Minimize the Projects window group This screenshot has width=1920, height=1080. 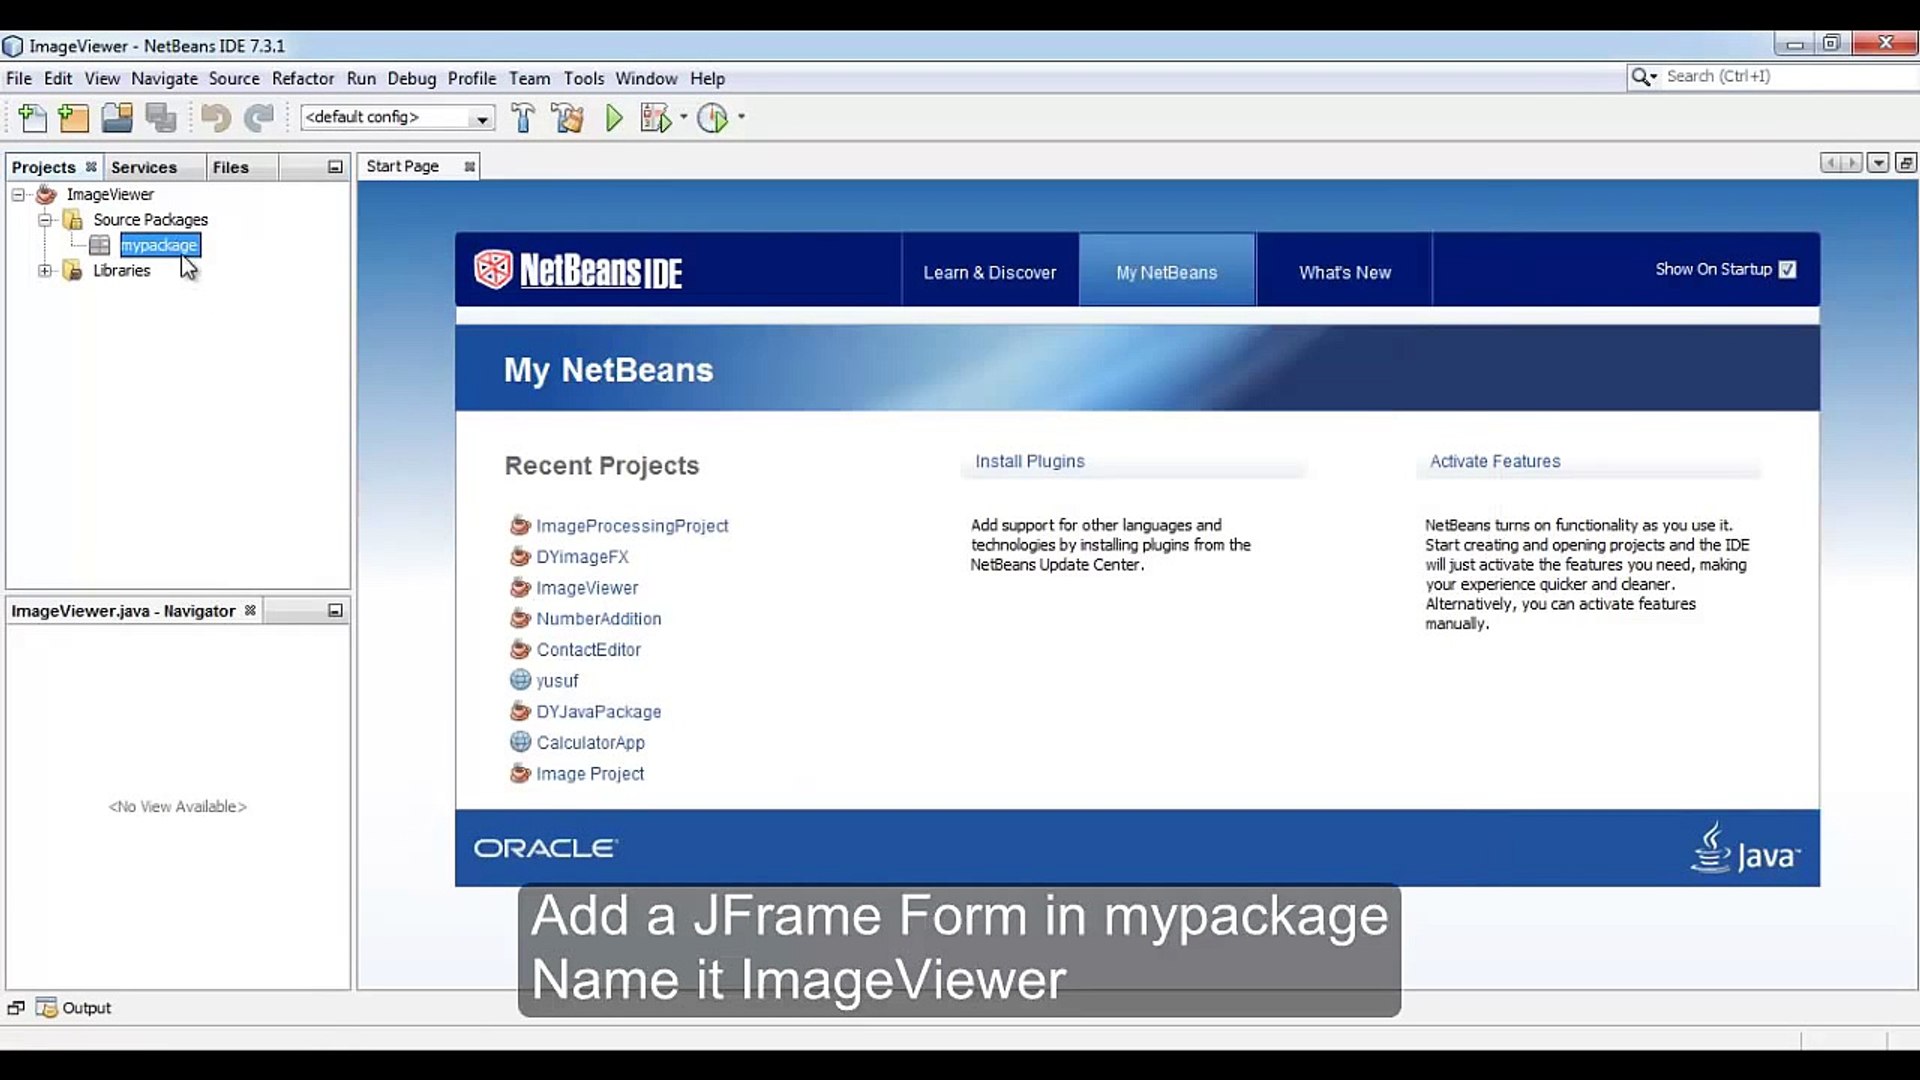coord(335,167)
